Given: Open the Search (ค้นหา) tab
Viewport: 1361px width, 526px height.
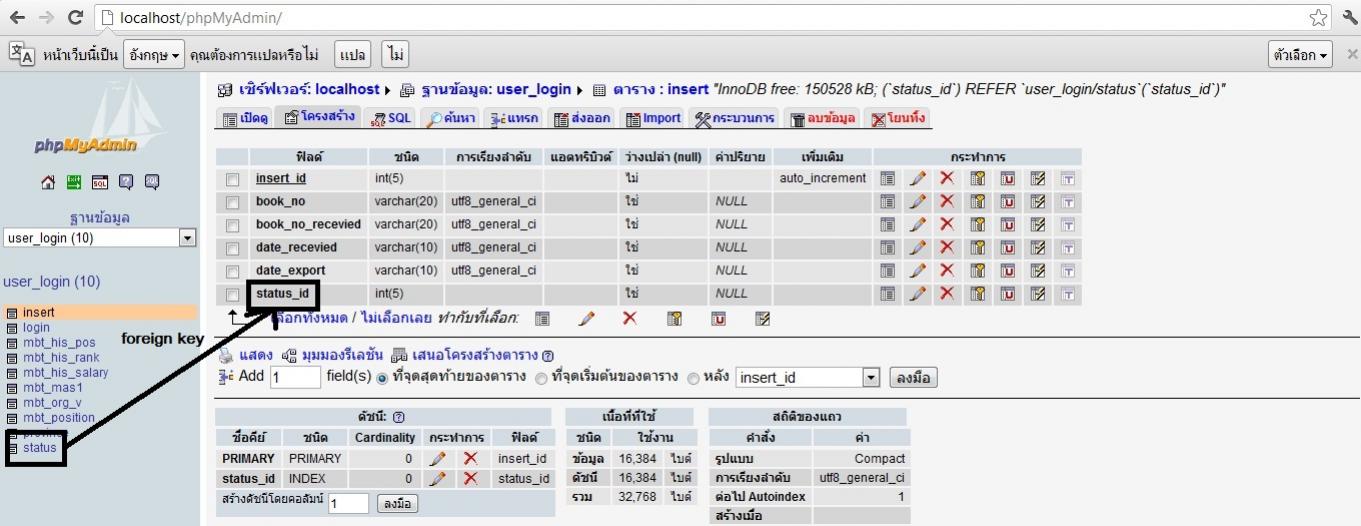Looking at the screenshot, I should pos(451,118).
